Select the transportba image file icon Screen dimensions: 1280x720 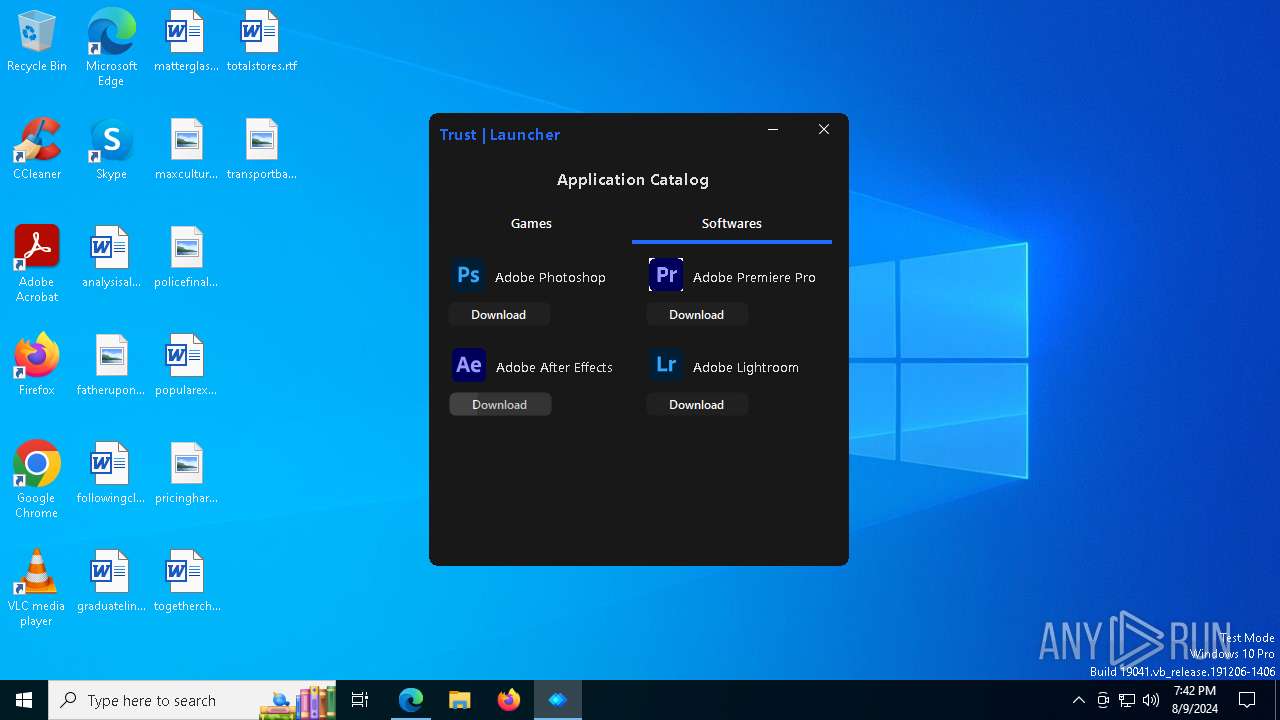tap(262, 150)
